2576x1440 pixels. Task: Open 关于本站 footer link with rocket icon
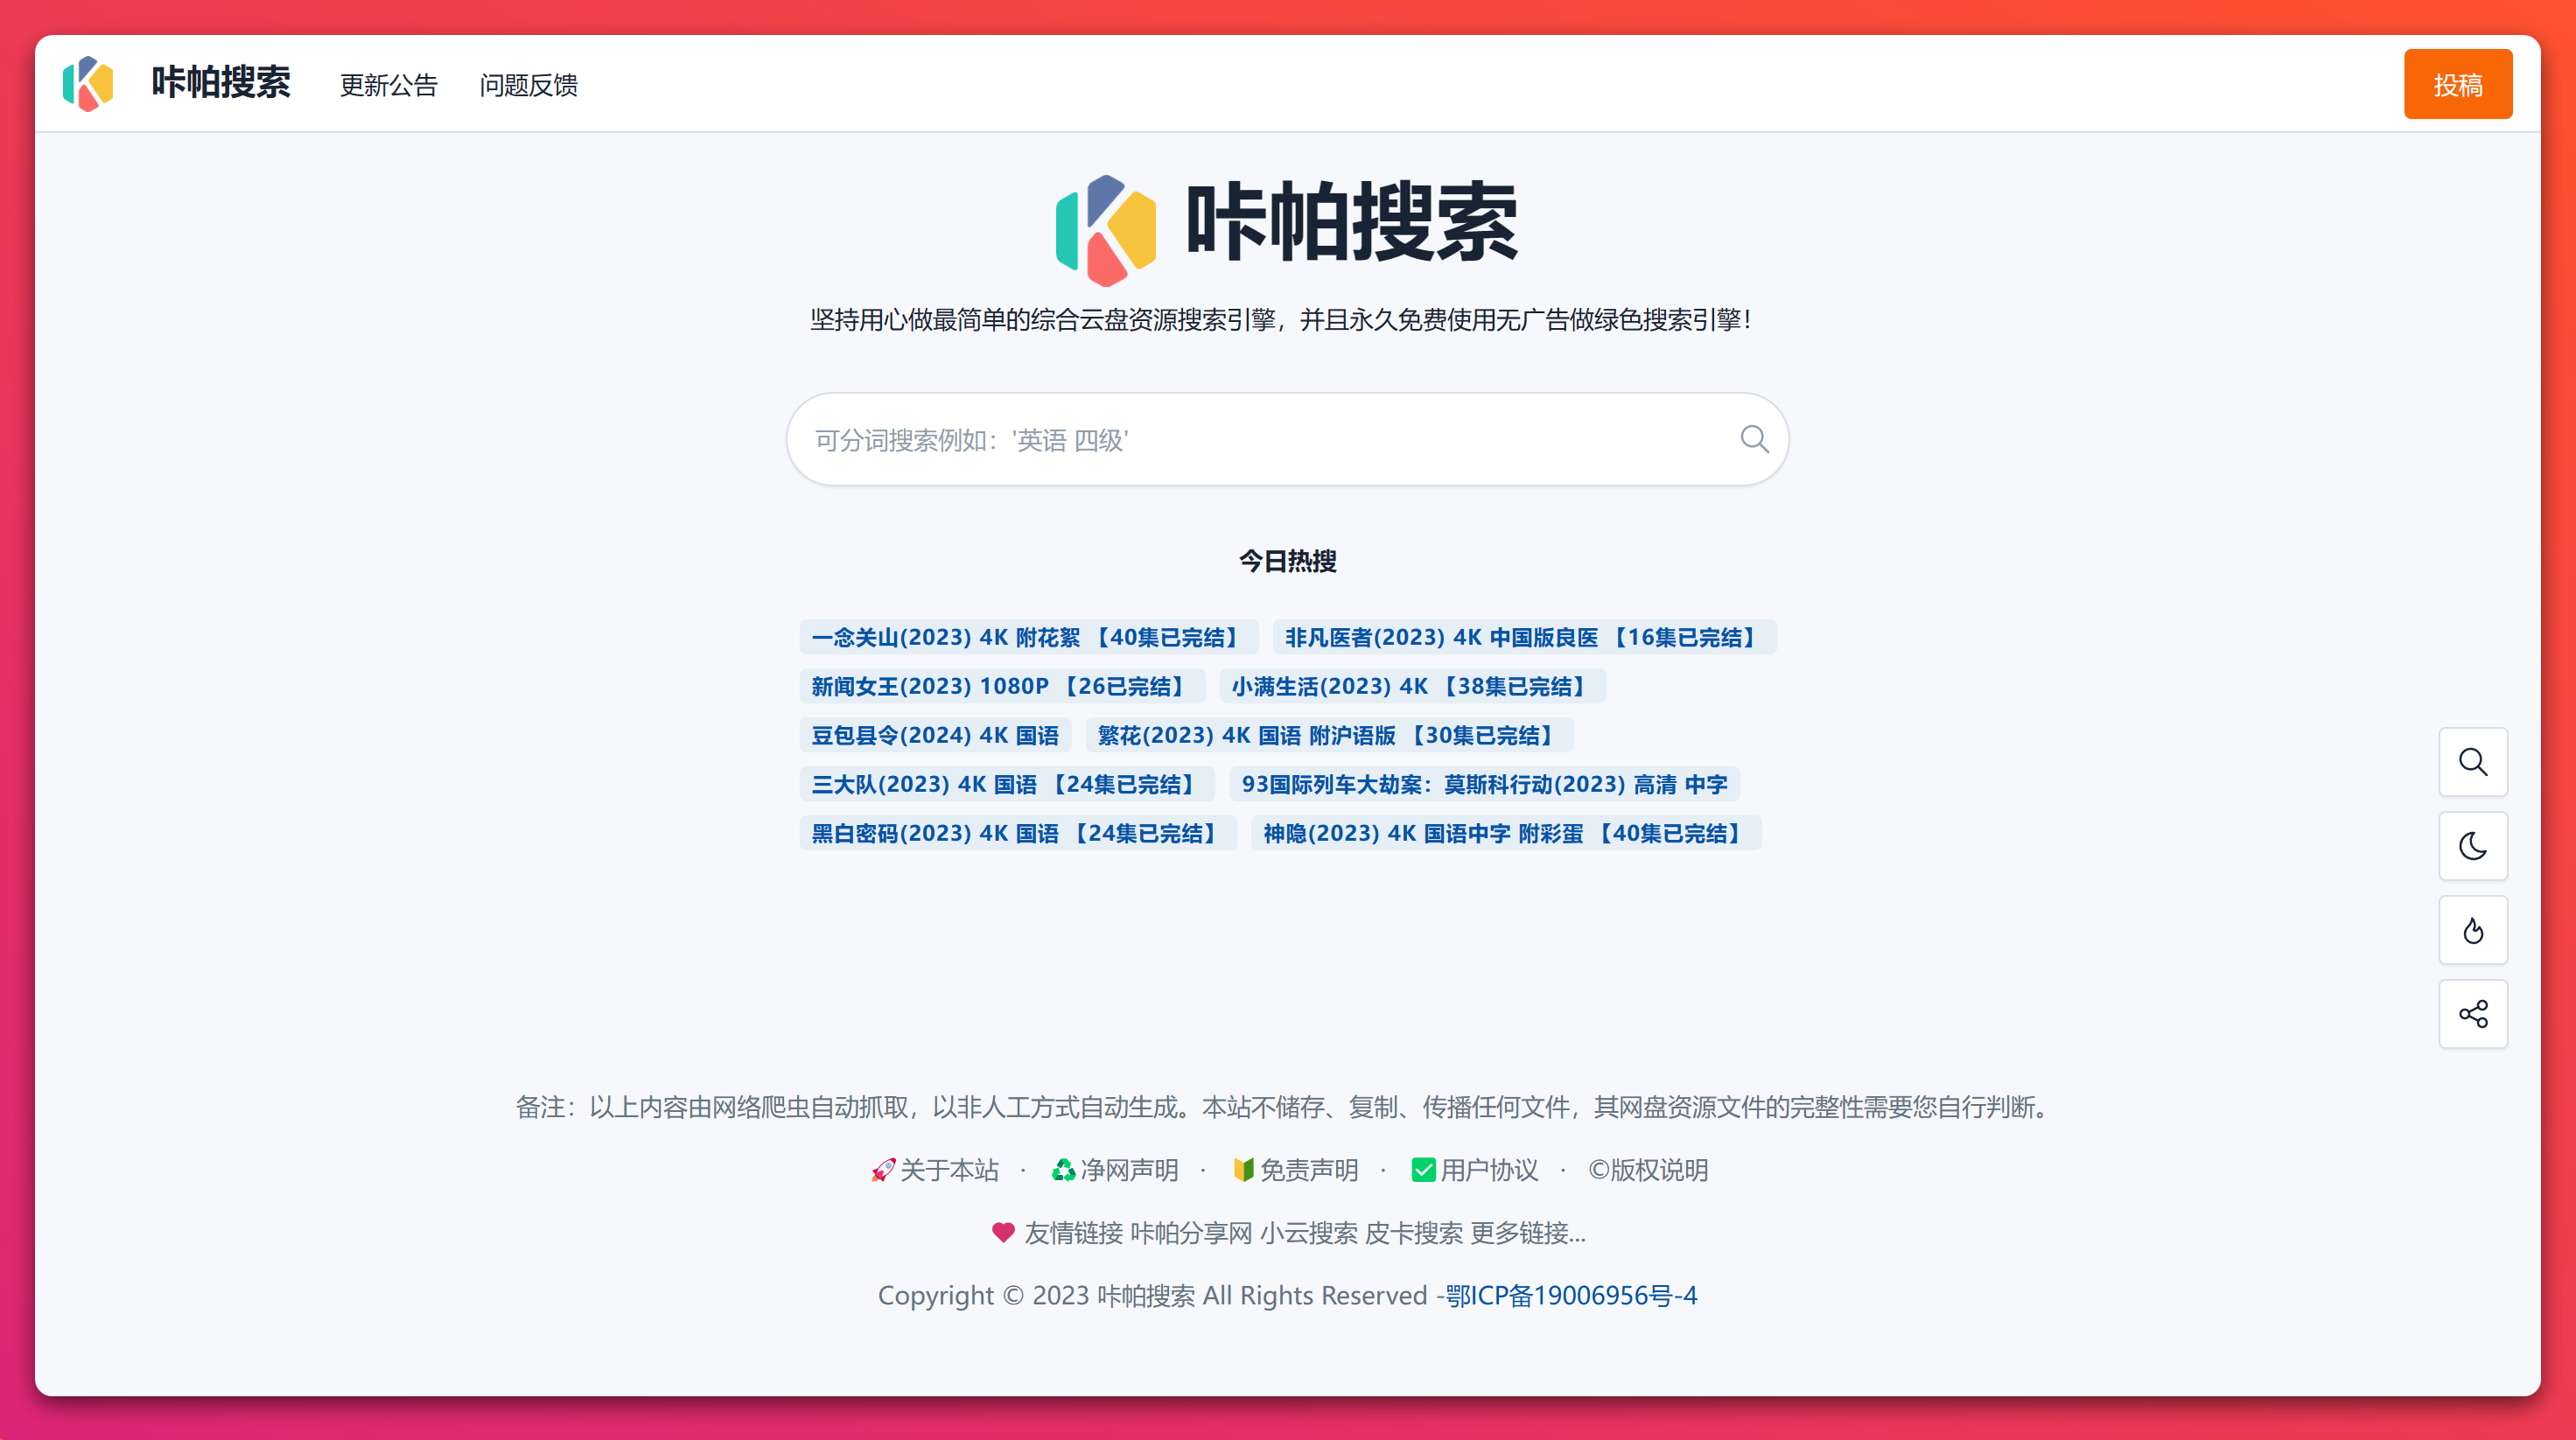[936, 1170]
